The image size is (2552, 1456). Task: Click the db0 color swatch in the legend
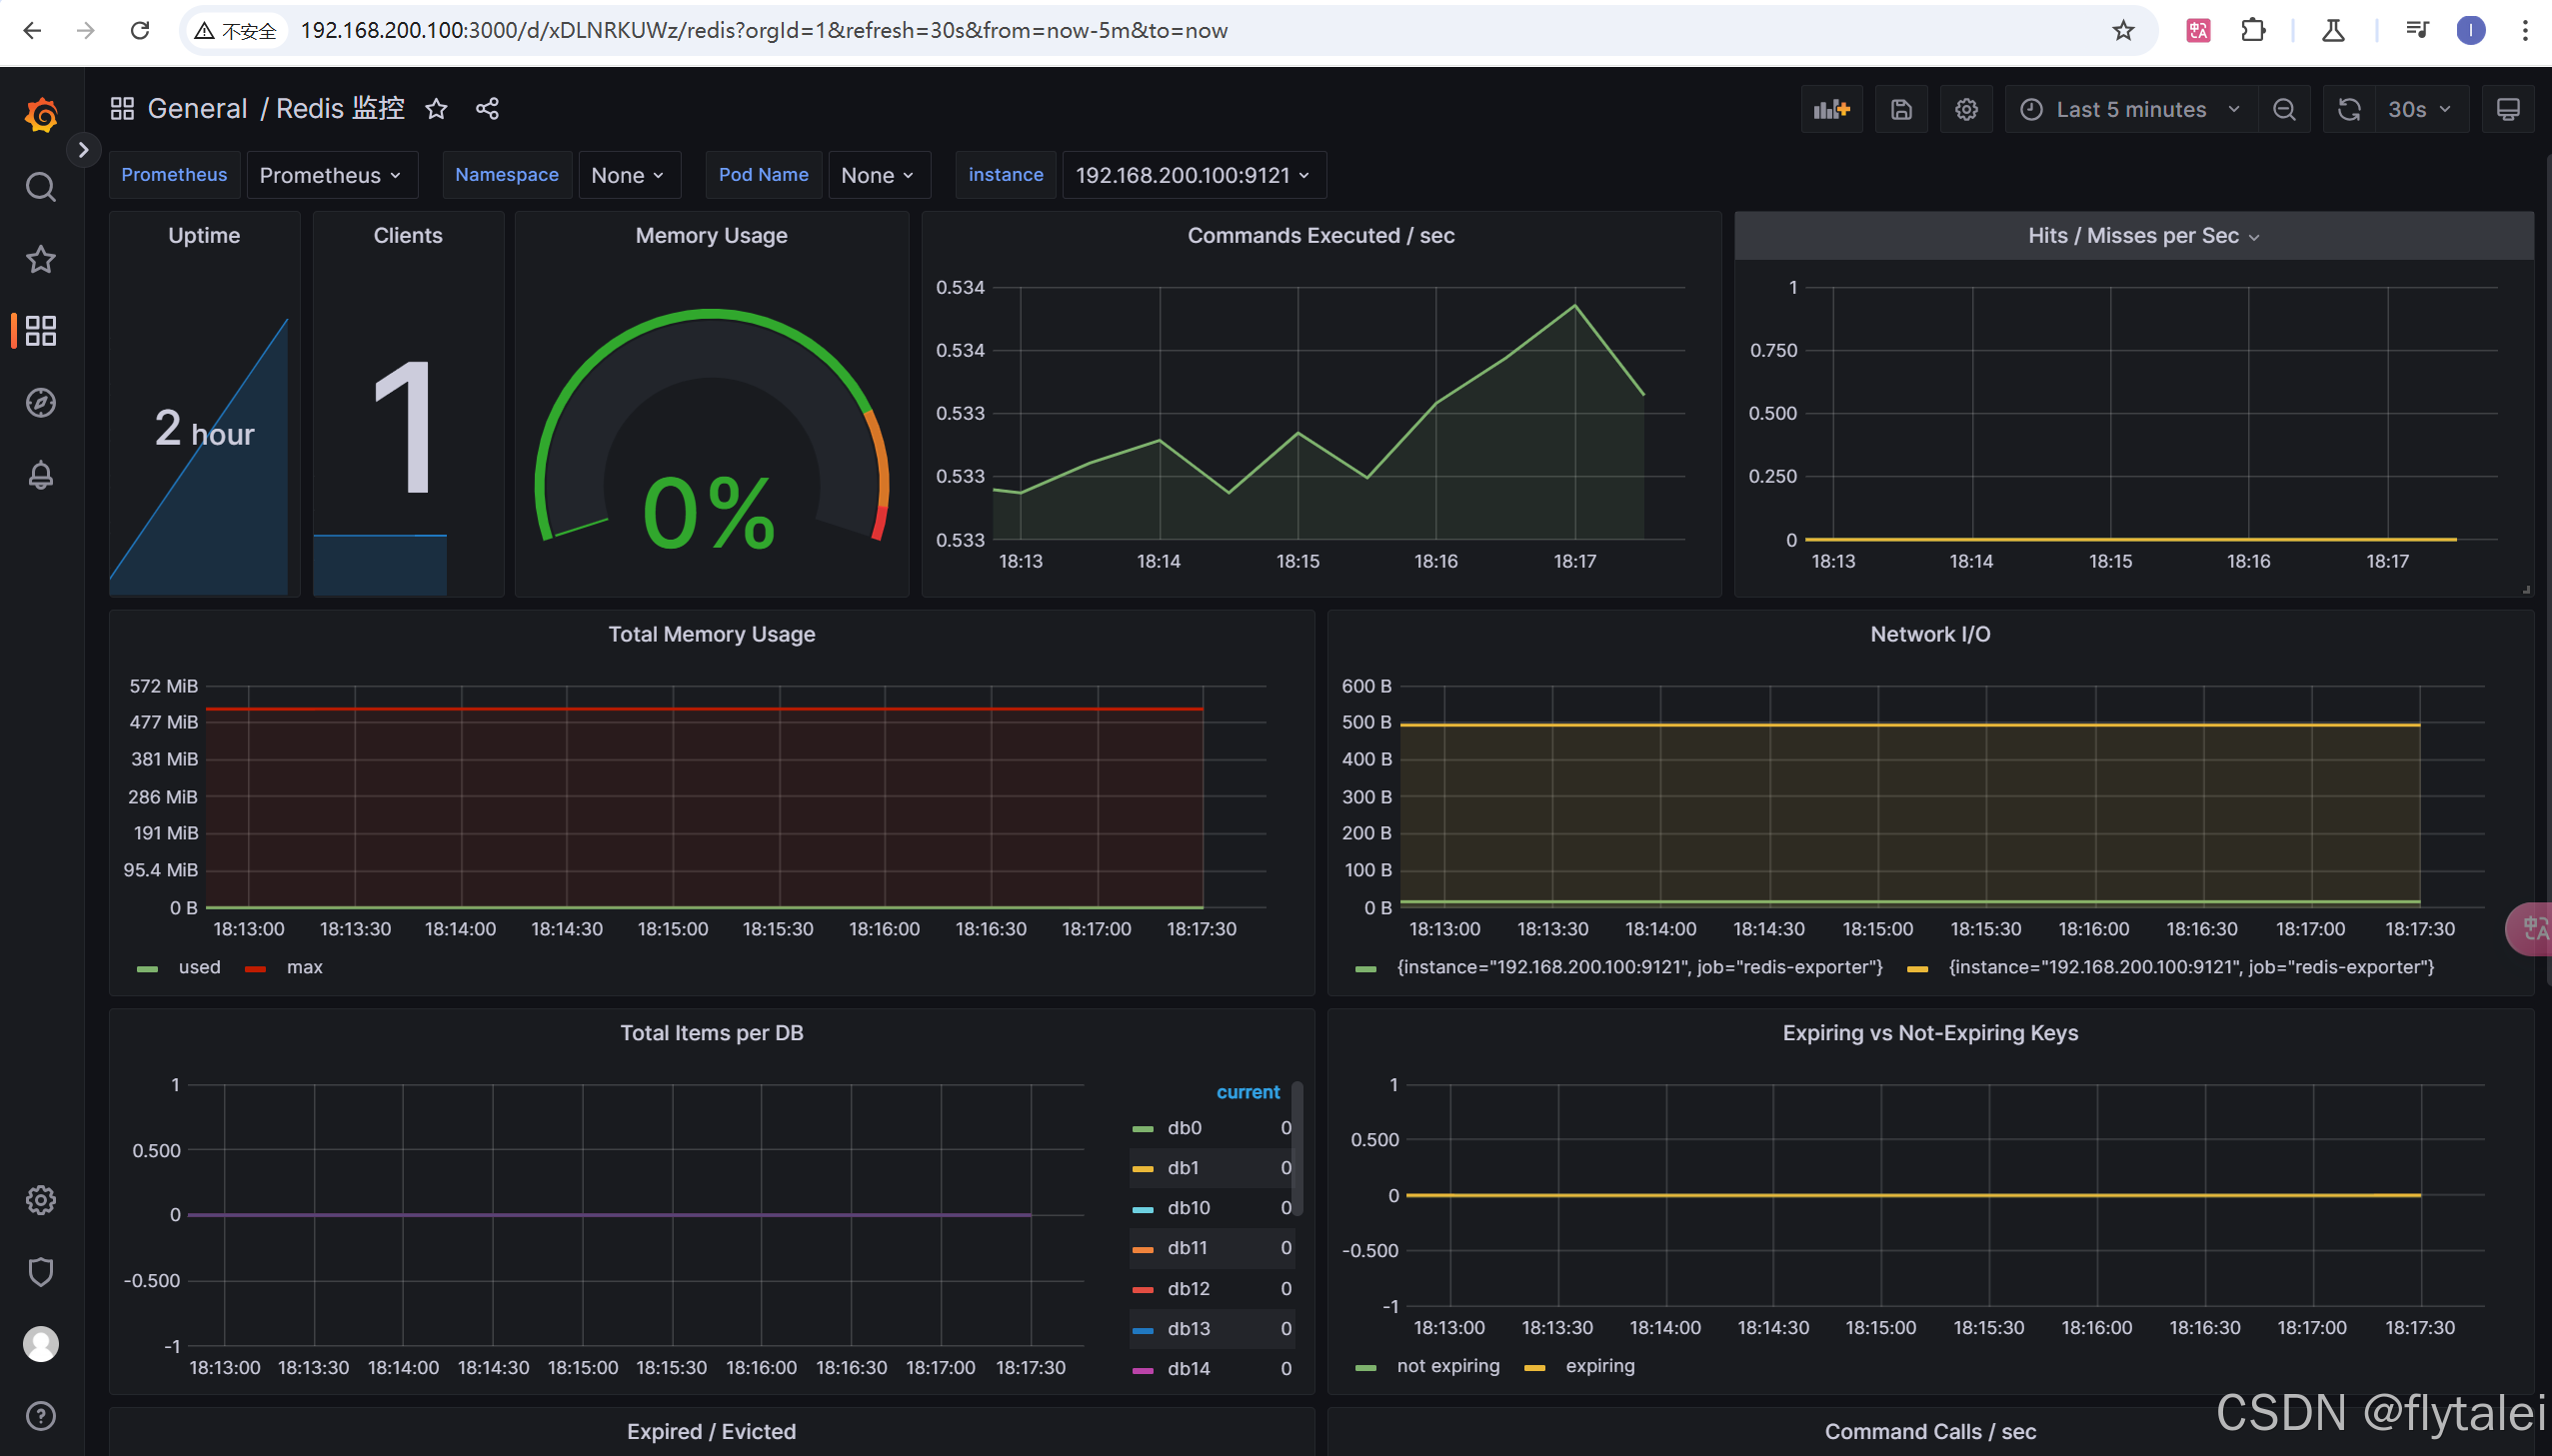pos(1143,1128)
